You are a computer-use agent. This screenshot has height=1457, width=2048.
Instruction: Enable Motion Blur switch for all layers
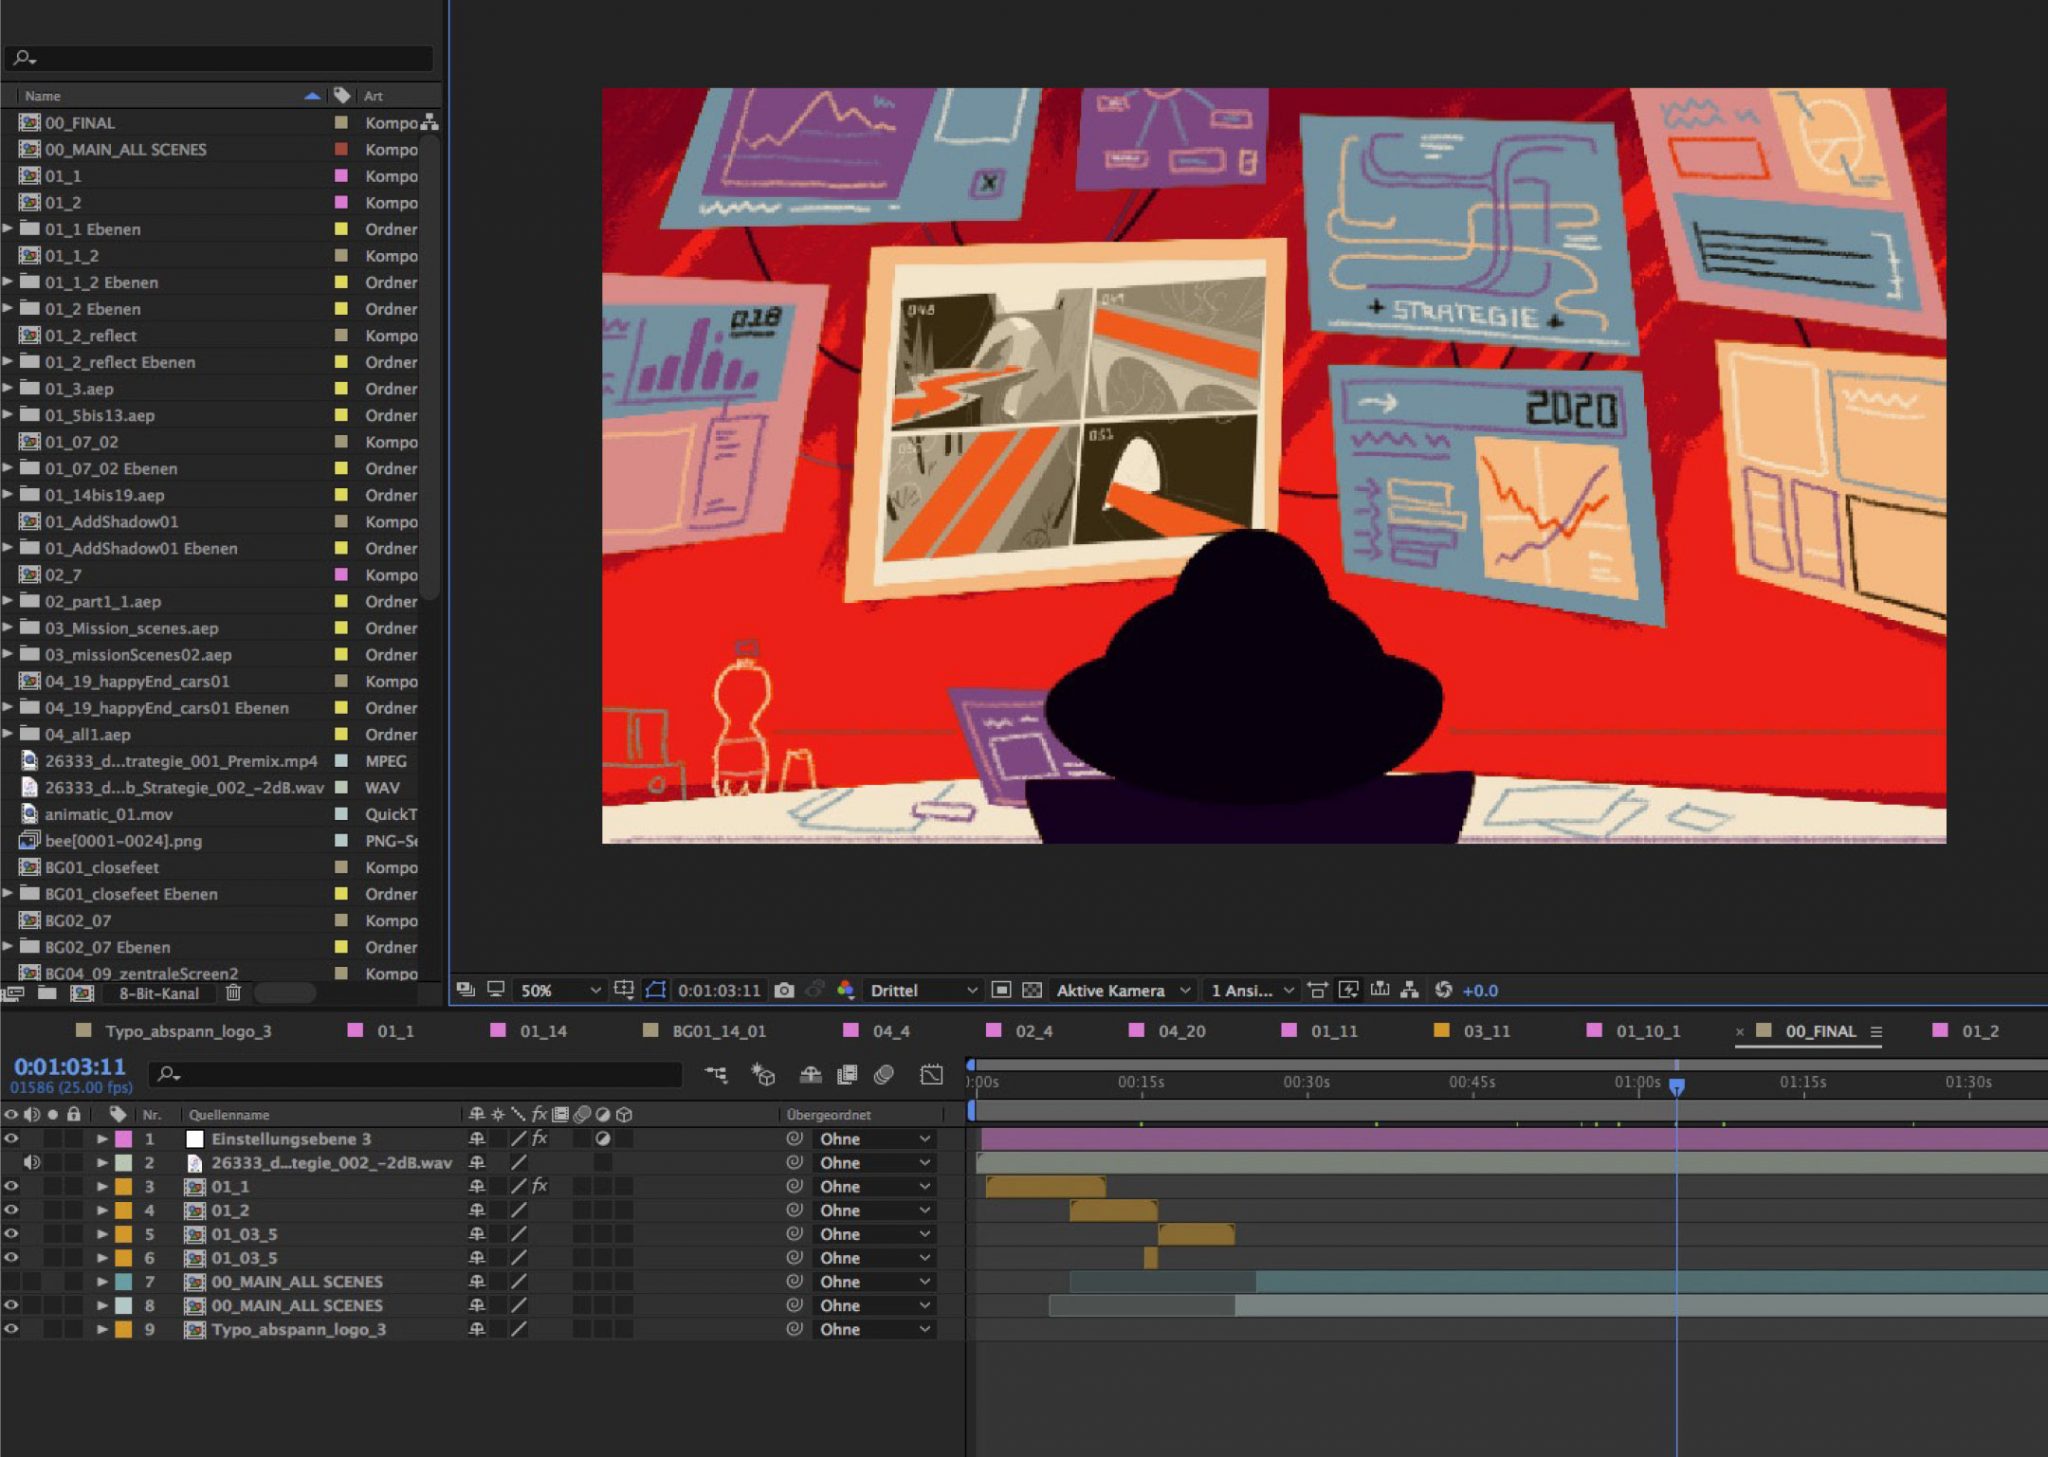point(884,1075)
